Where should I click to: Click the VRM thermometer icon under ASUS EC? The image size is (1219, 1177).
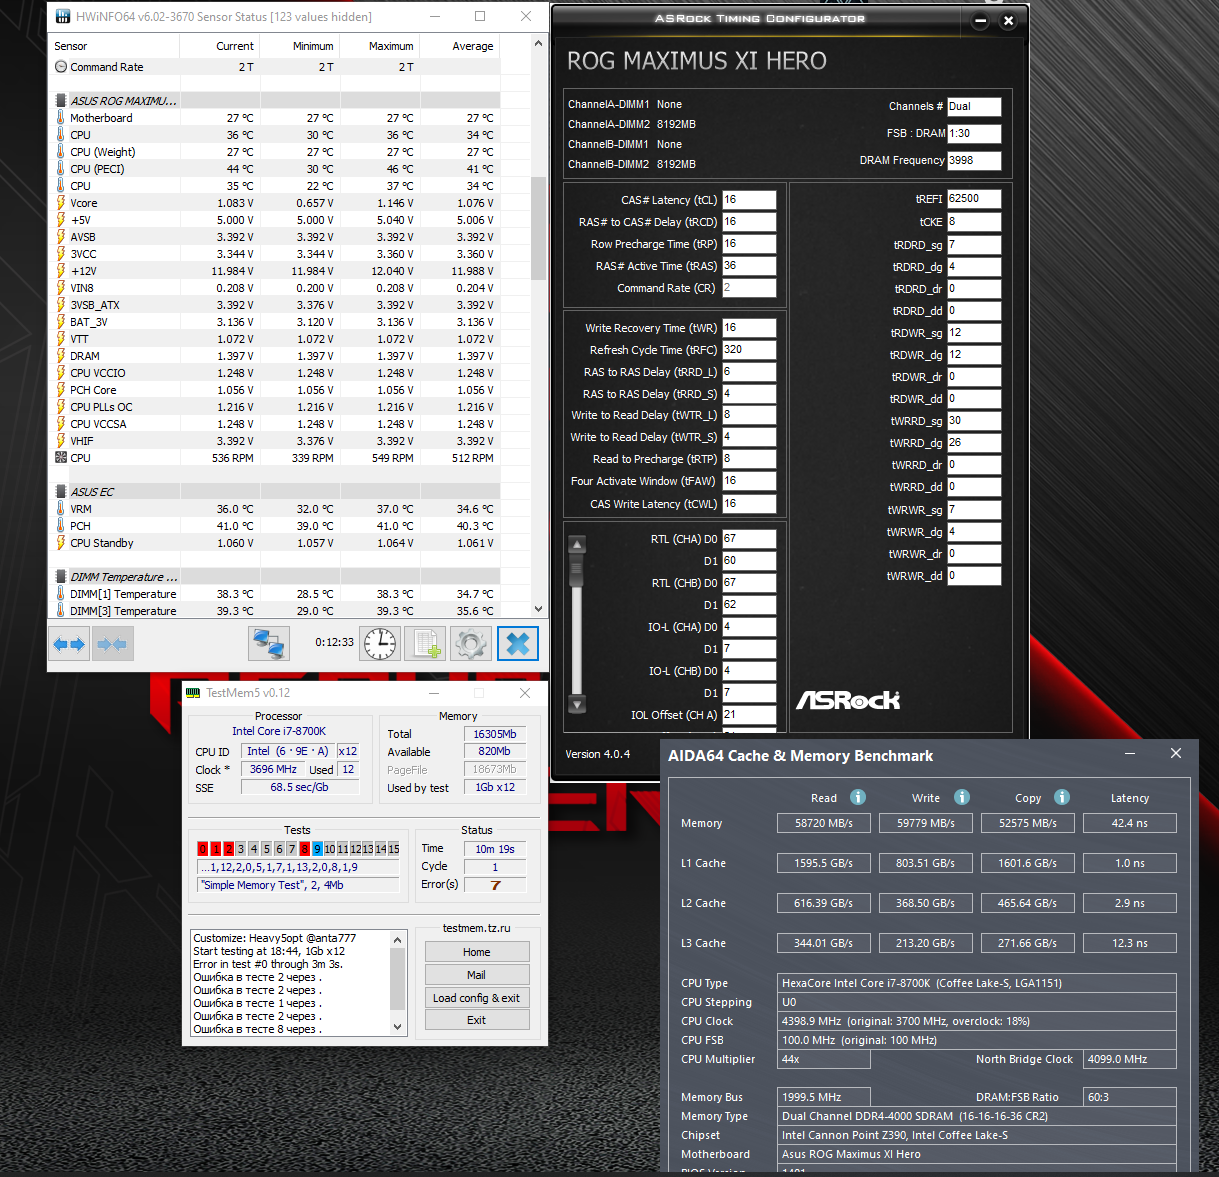(61, 509)
